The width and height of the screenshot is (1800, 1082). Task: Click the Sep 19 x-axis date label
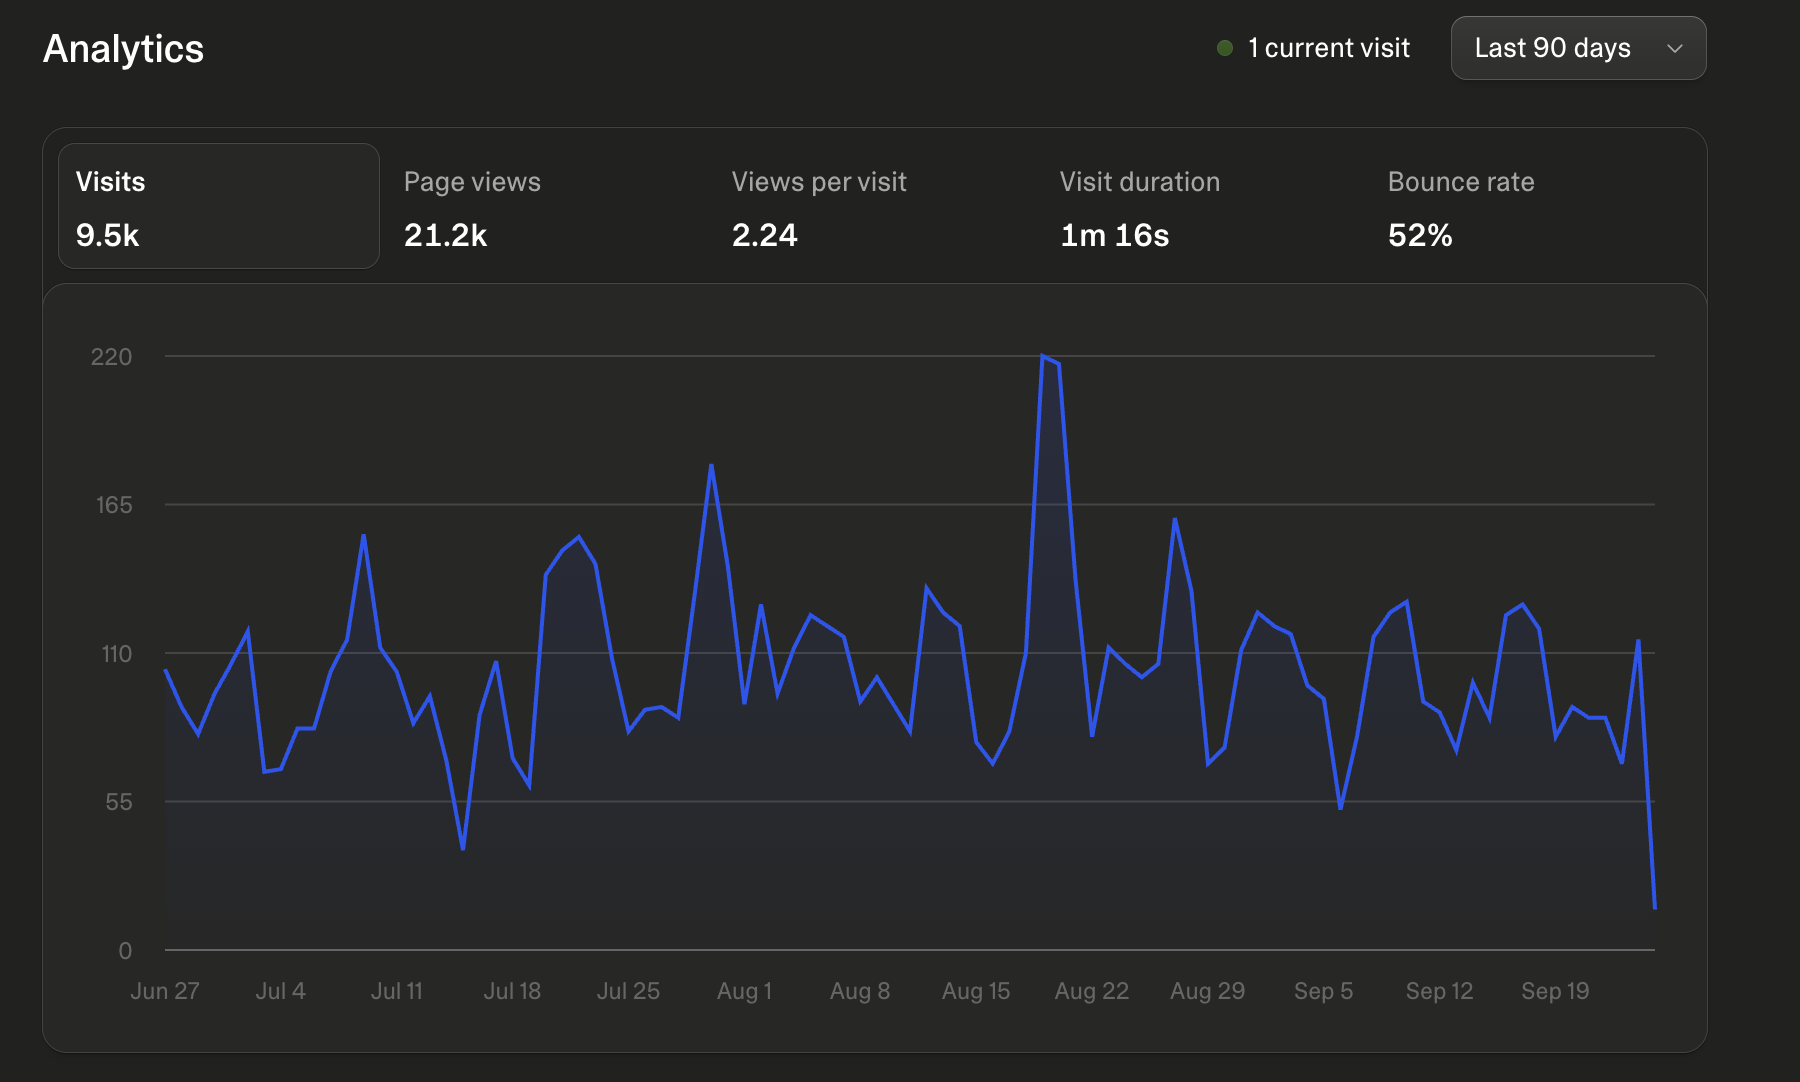[1555, 991]
